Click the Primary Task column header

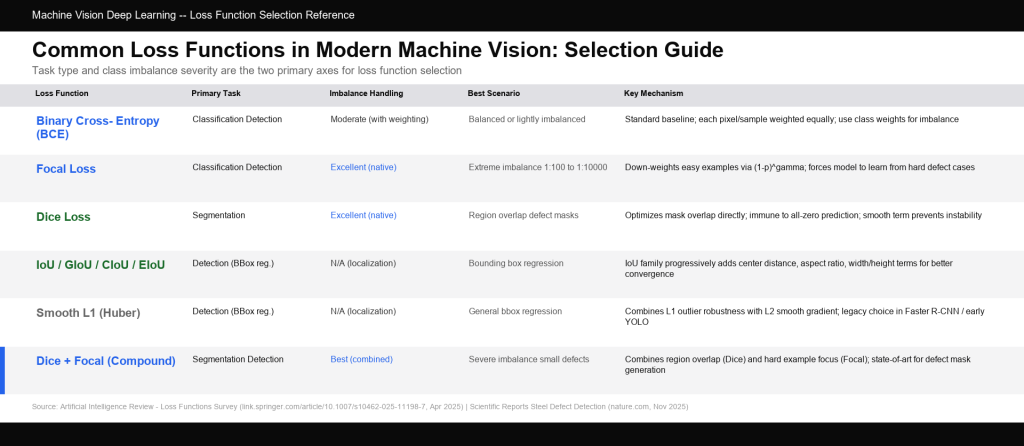[x=216, y=93]
